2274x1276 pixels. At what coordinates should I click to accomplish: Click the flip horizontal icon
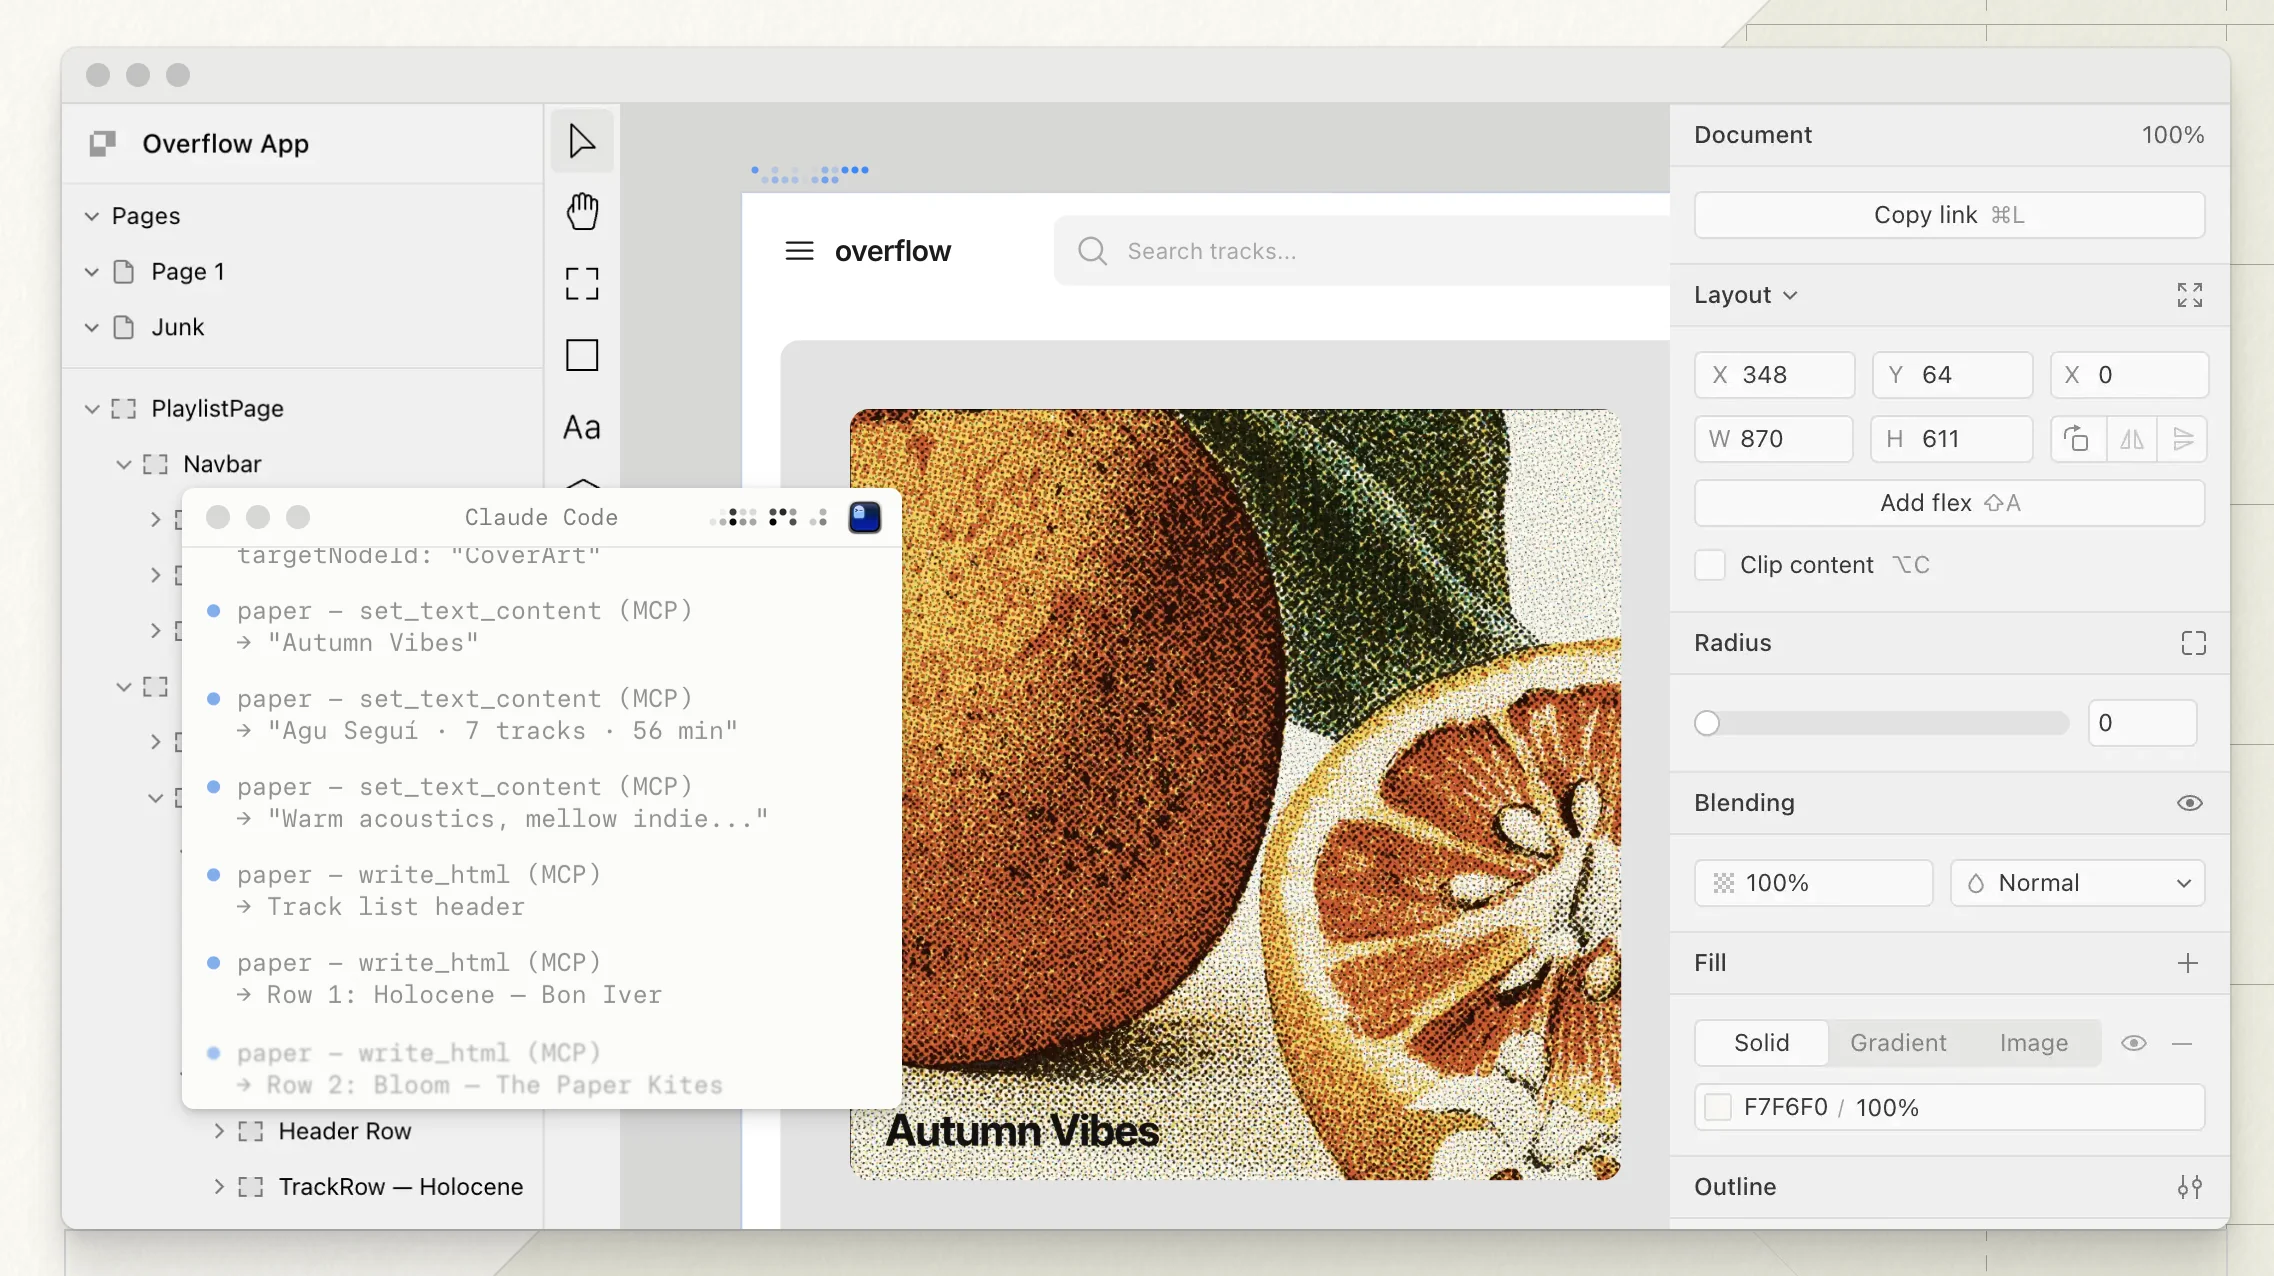[x=2131, y=439]
